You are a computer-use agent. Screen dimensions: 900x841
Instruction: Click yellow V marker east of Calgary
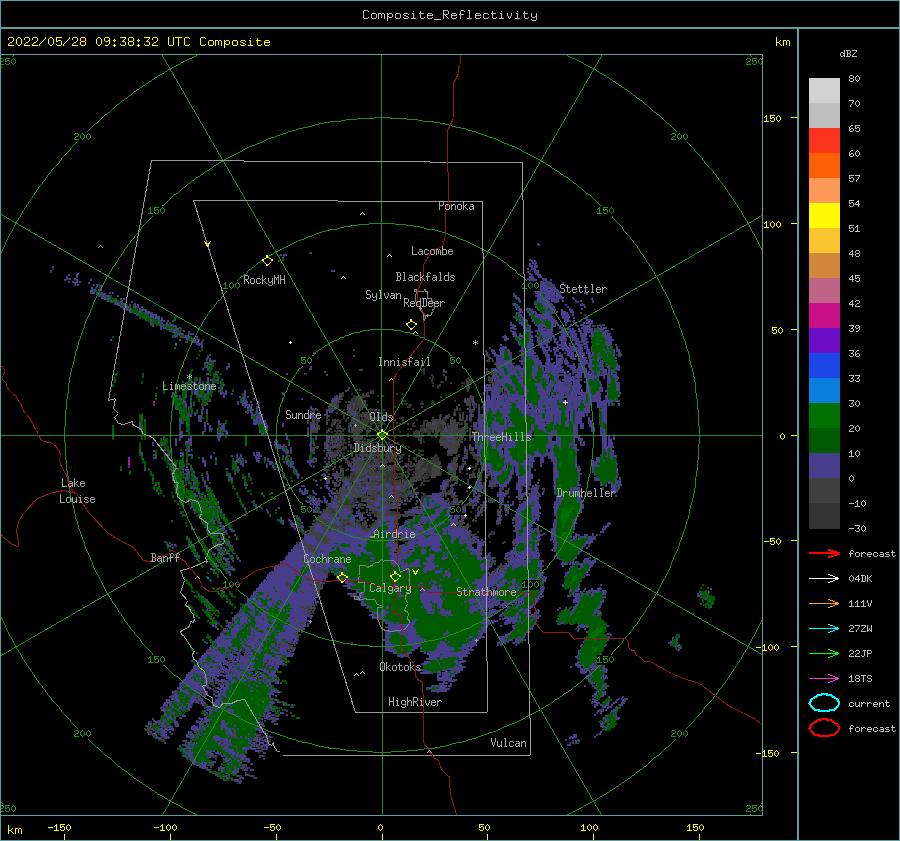pos(415,572)
